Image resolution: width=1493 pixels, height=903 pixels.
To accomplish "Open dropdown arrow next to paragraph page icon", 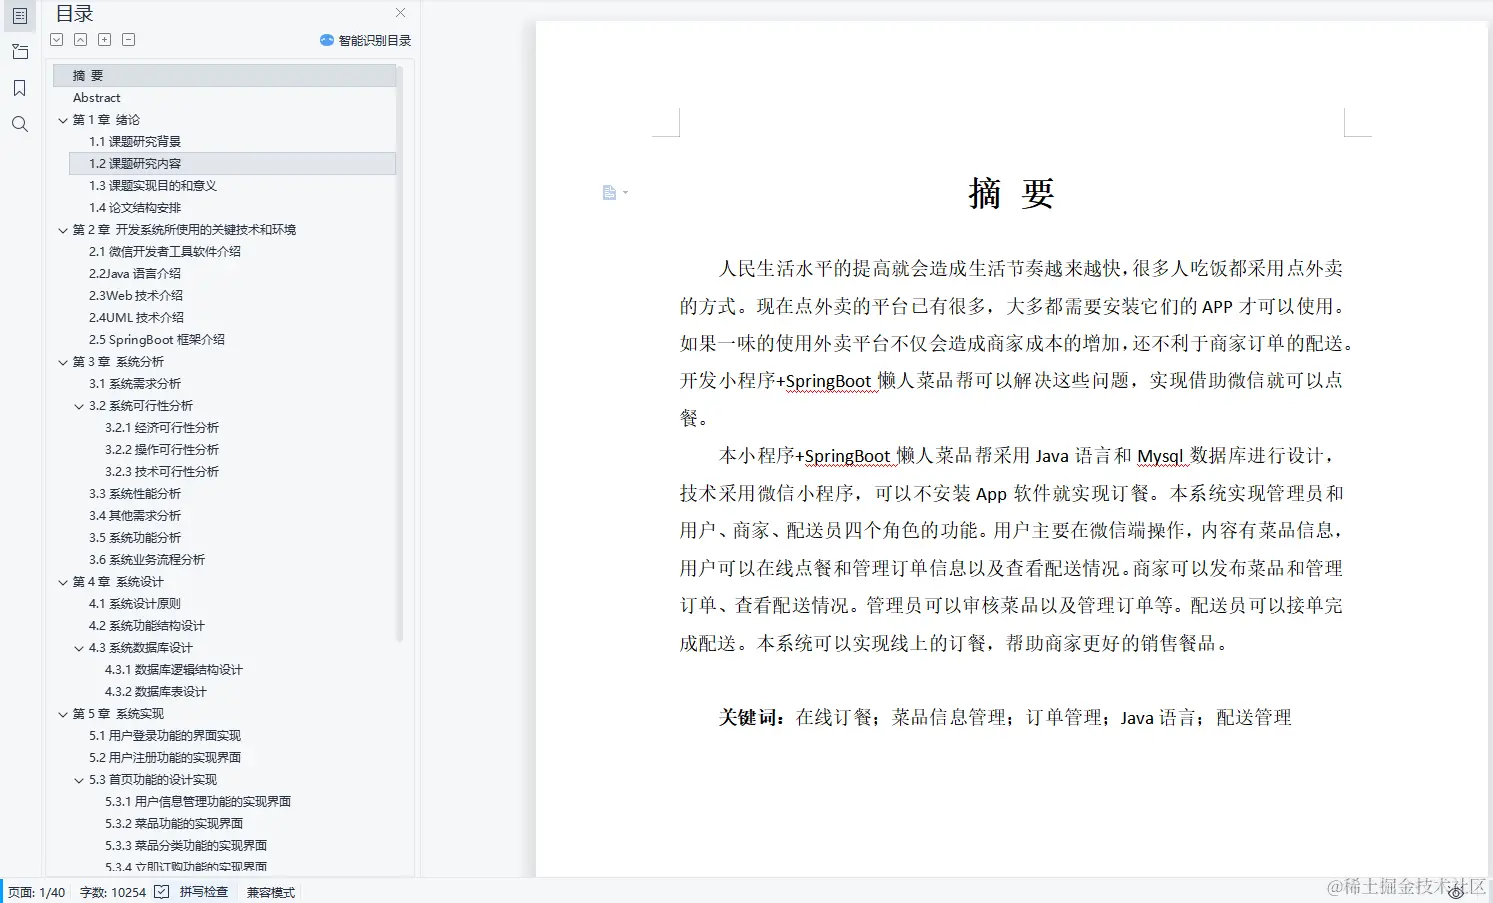I will click(x=625, y=192).
